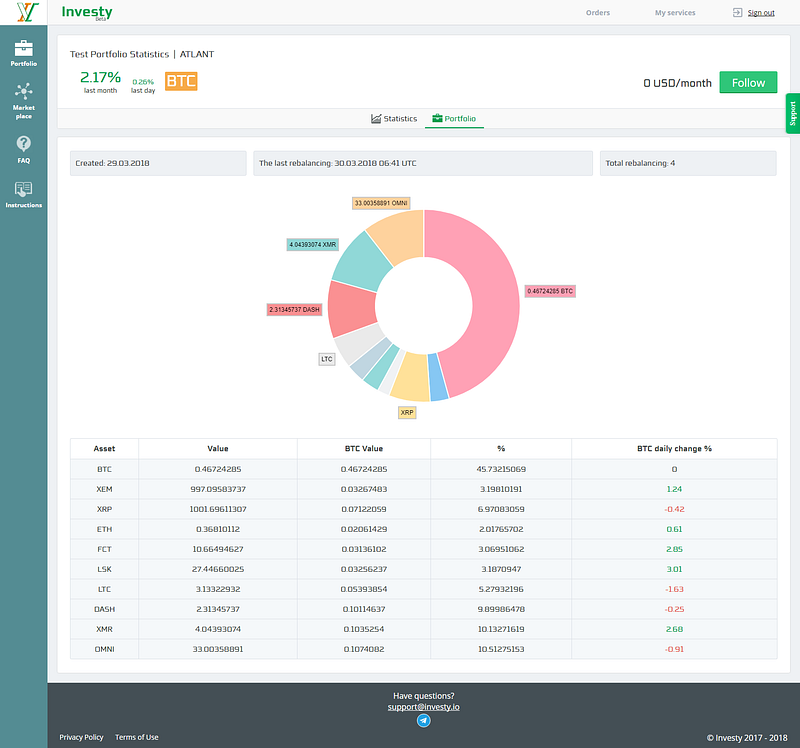Click BTC value 0.10114637 in DASH row
Image resolution: width=800 pixels, height=748 pixels.
pyautogui.click(x=364, y=609)
